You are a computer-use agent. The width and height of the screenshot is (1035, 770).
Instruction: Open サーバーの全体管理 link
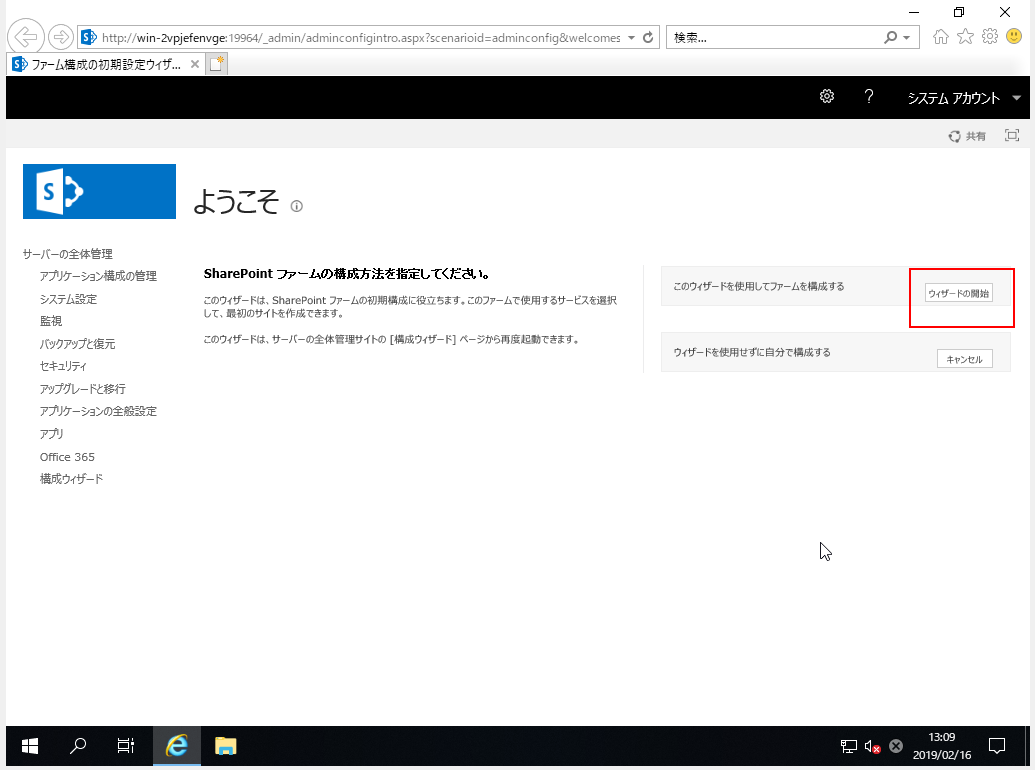67,254
